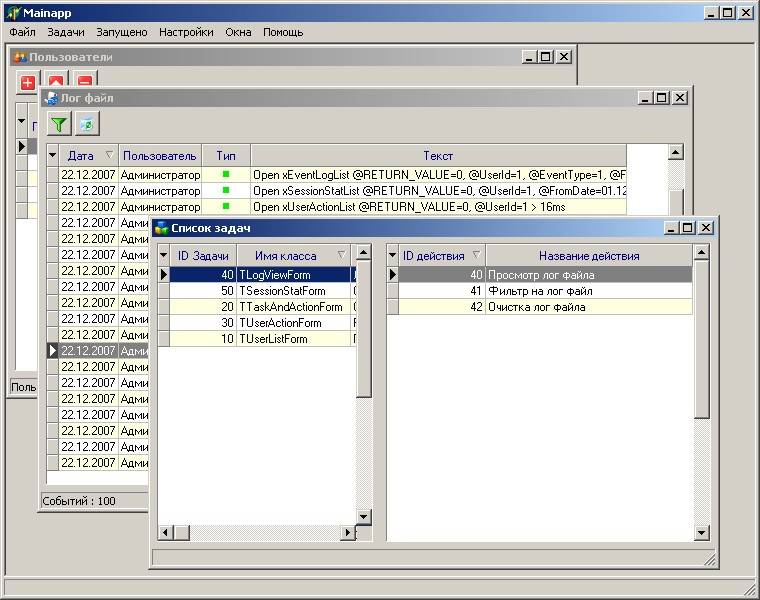
Task: Click the green funnel filter icon in Лог файл
Action: point(59,124)
